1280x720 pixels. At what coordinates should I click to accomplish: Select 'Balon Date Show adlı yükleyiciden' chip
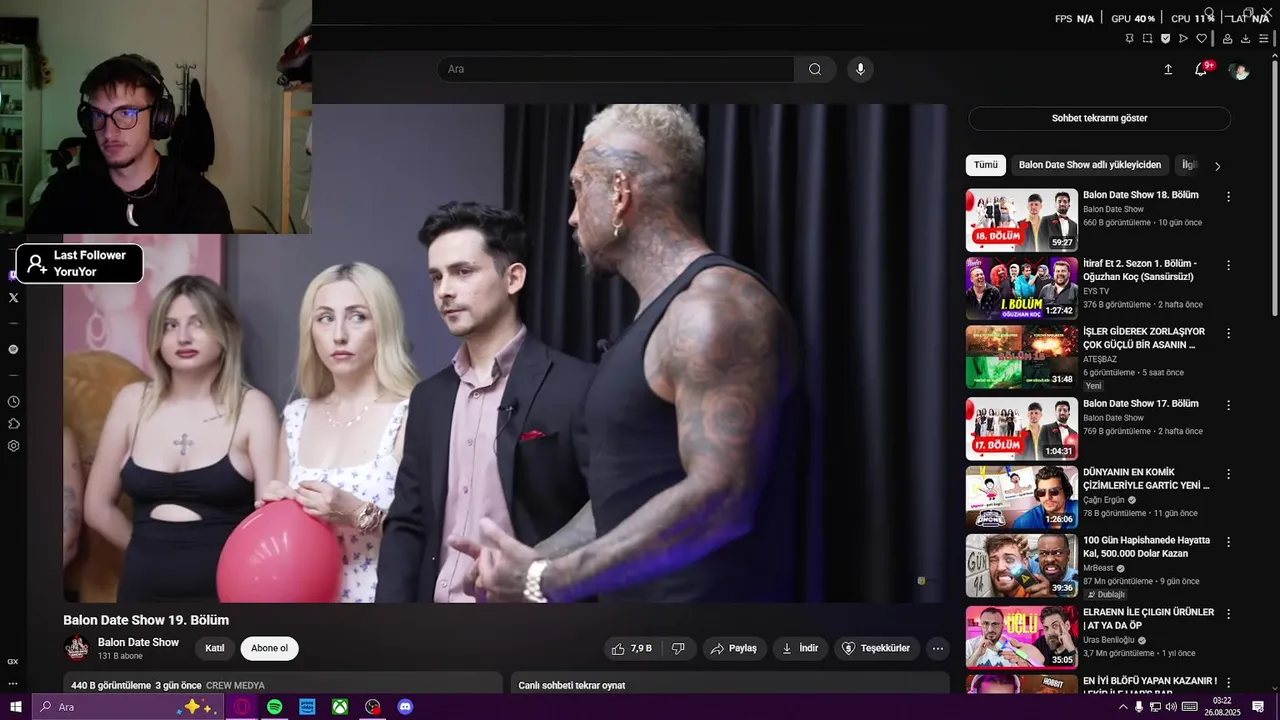click(x=1090, y=165)
